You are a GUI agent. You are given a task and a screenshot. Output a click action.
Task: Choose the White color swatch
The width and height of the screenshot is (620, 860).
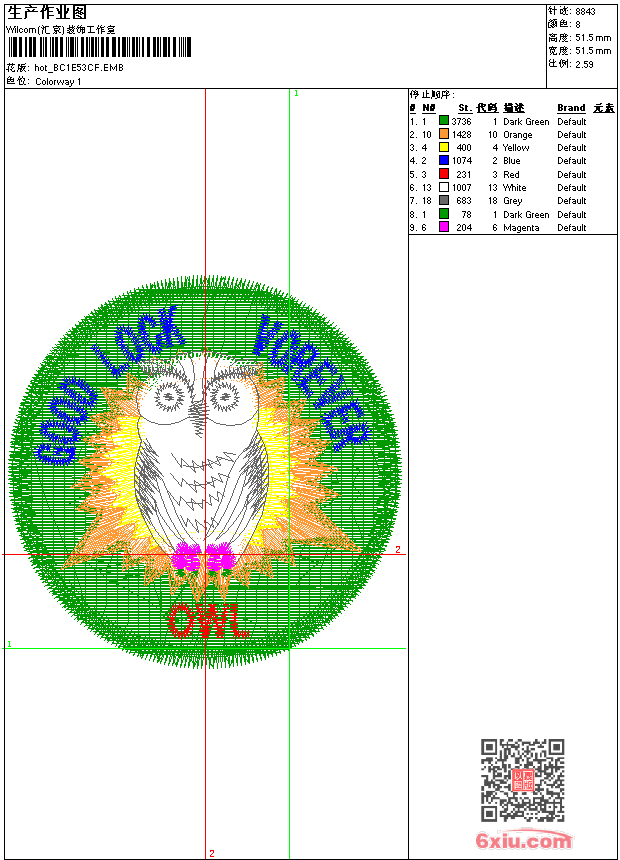444,187
